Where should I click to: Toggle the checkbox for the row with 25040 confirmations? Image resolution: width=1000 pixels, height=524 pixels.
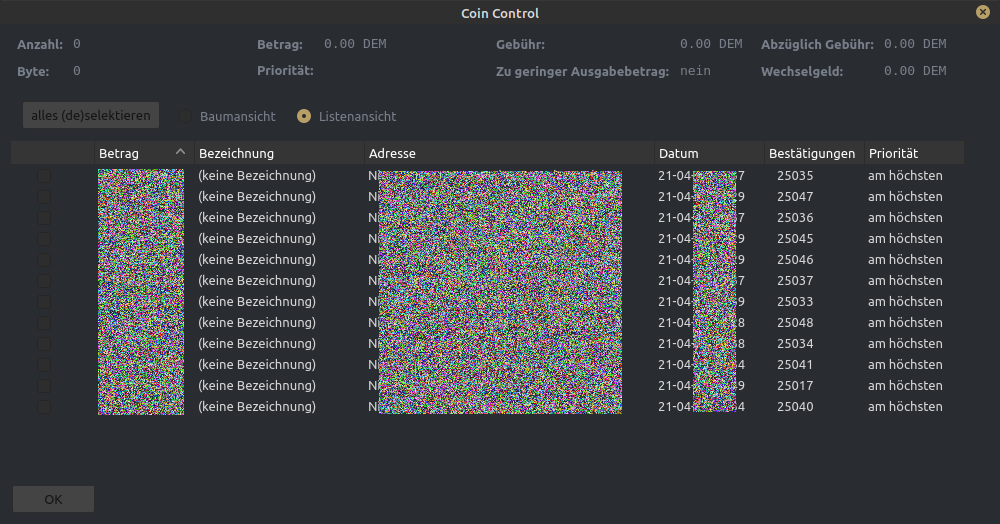coord(44,407)
